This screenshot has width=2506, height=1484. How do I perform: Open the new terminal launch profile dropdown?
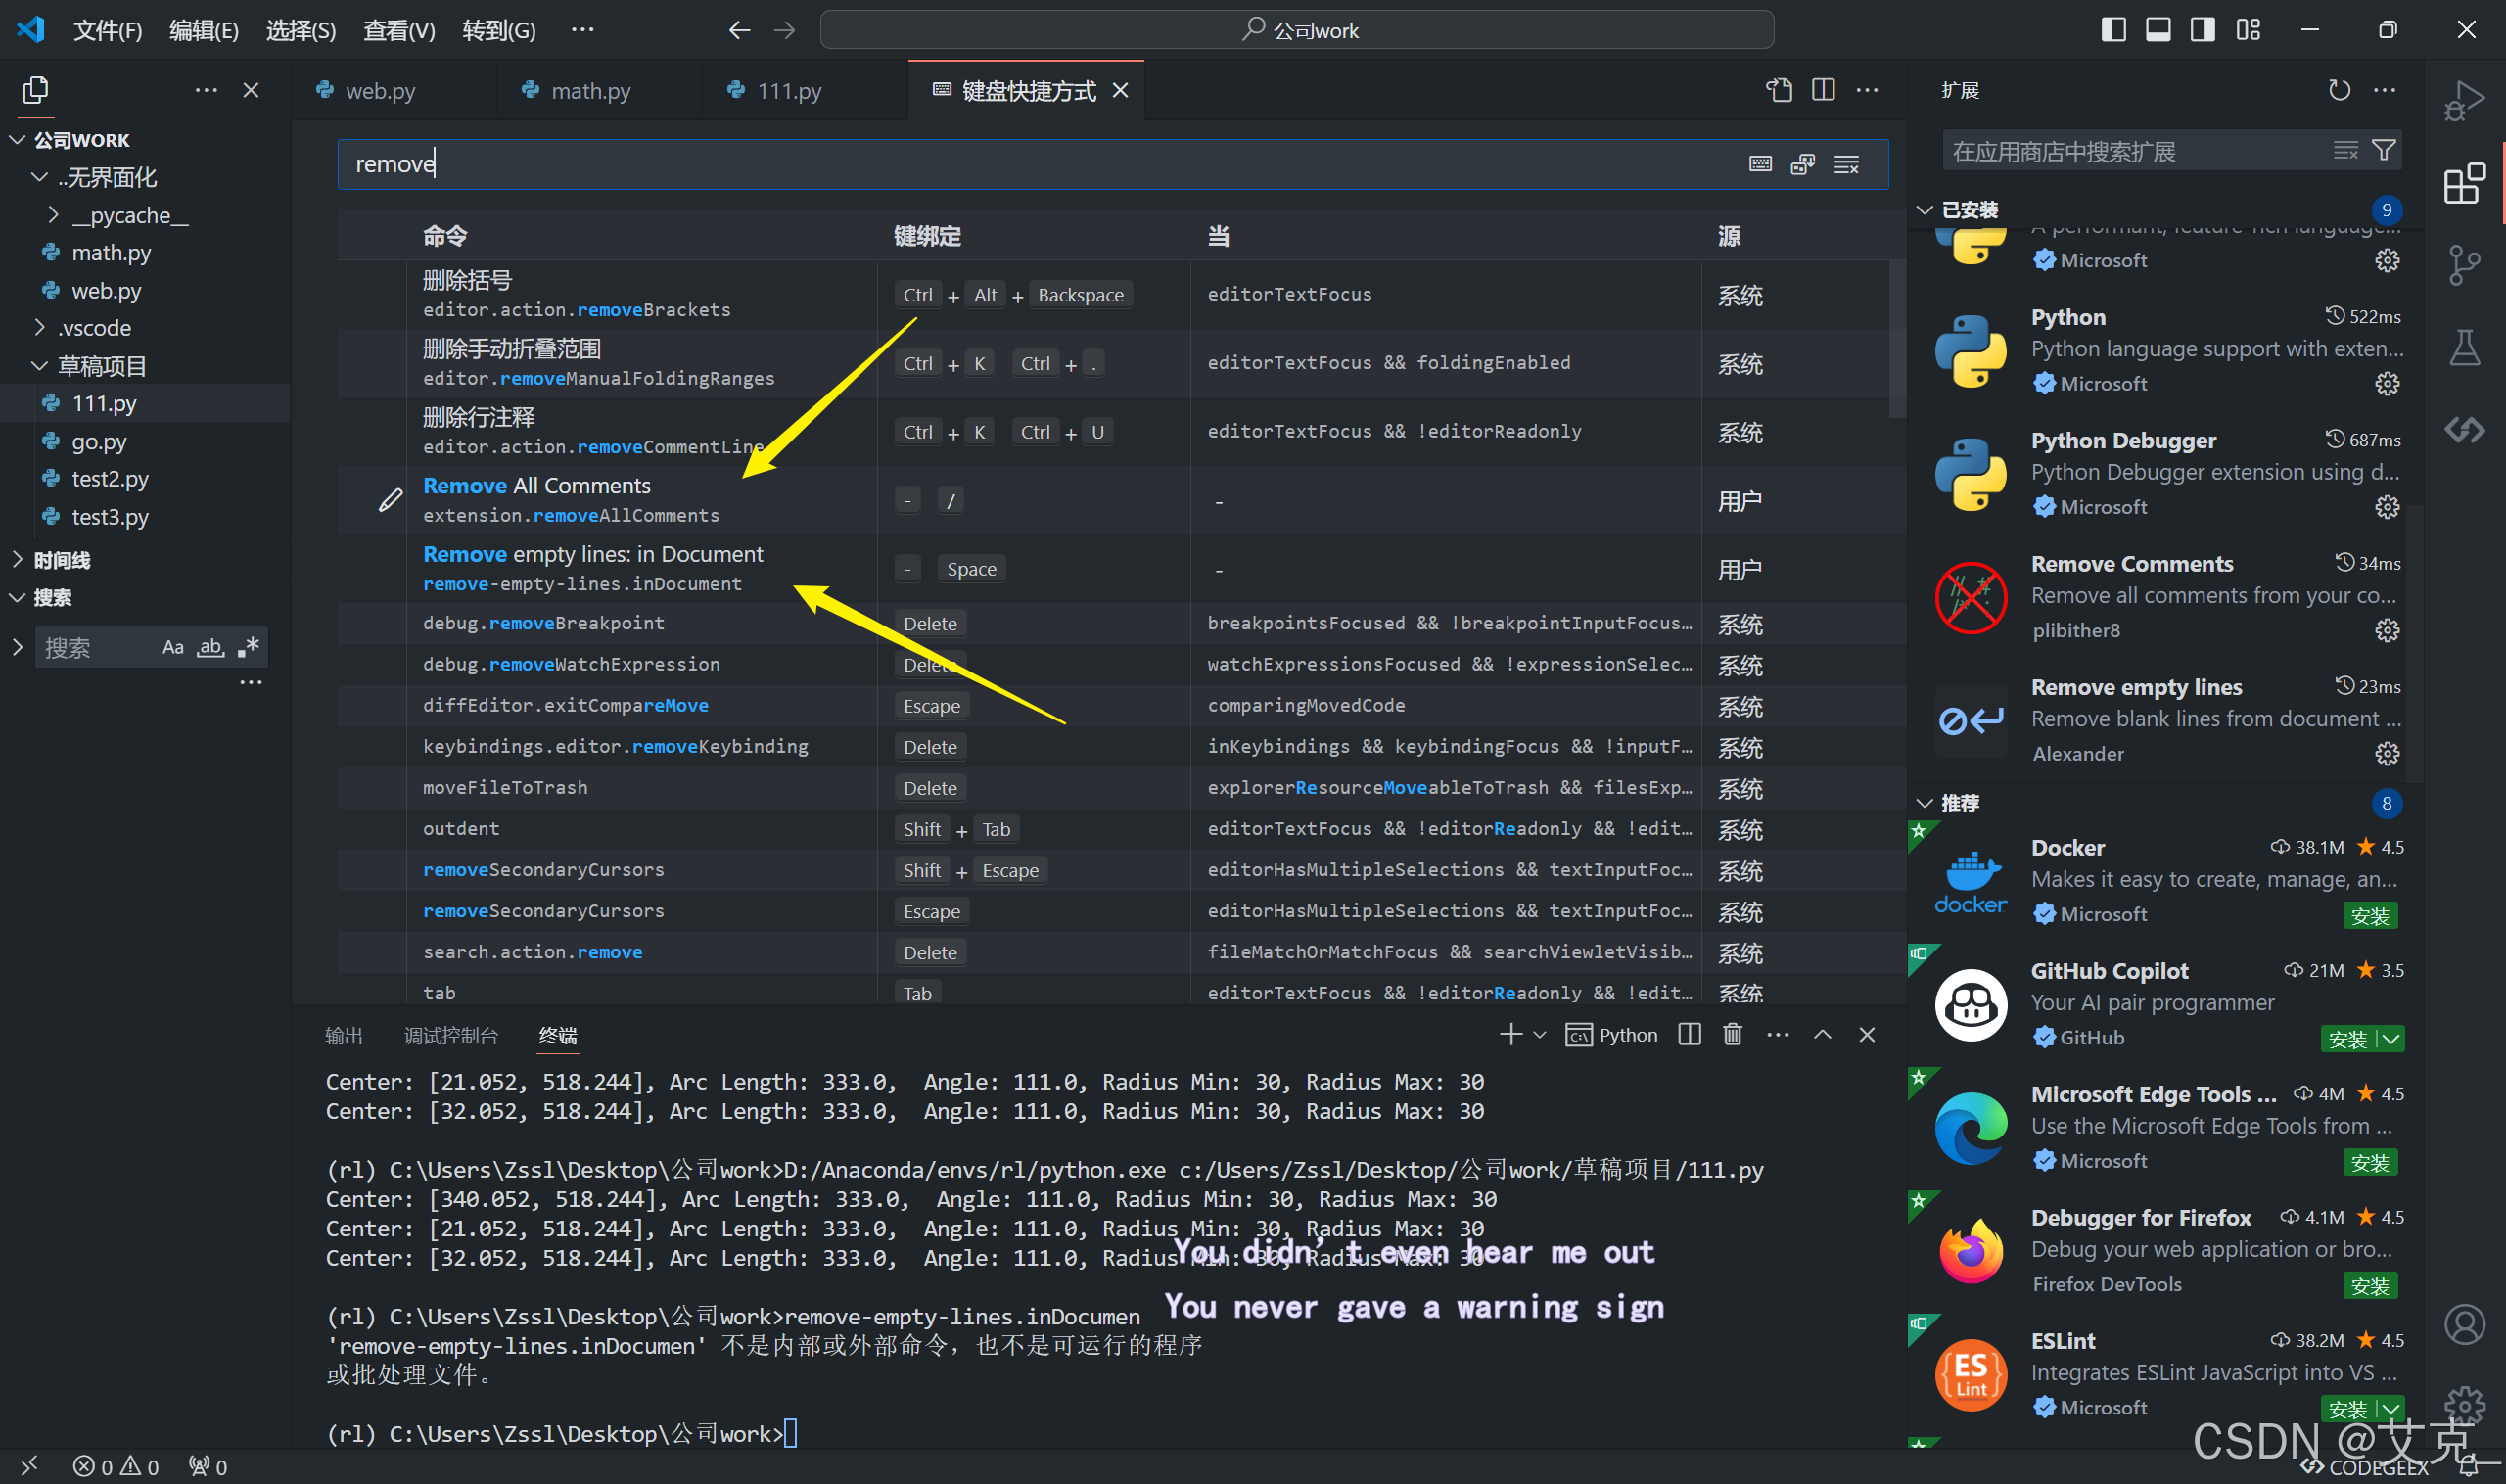coord(1540,1035)
